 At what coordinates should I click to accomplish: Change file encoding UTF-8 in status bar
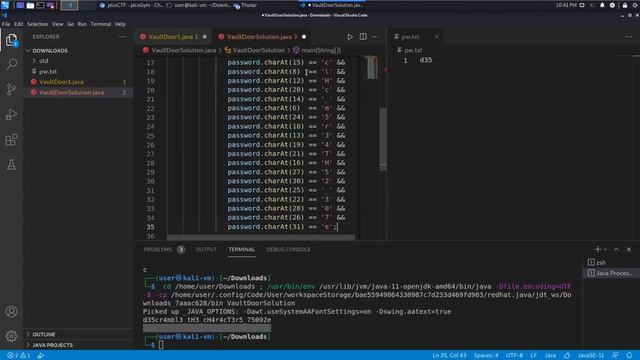[514, 356]
